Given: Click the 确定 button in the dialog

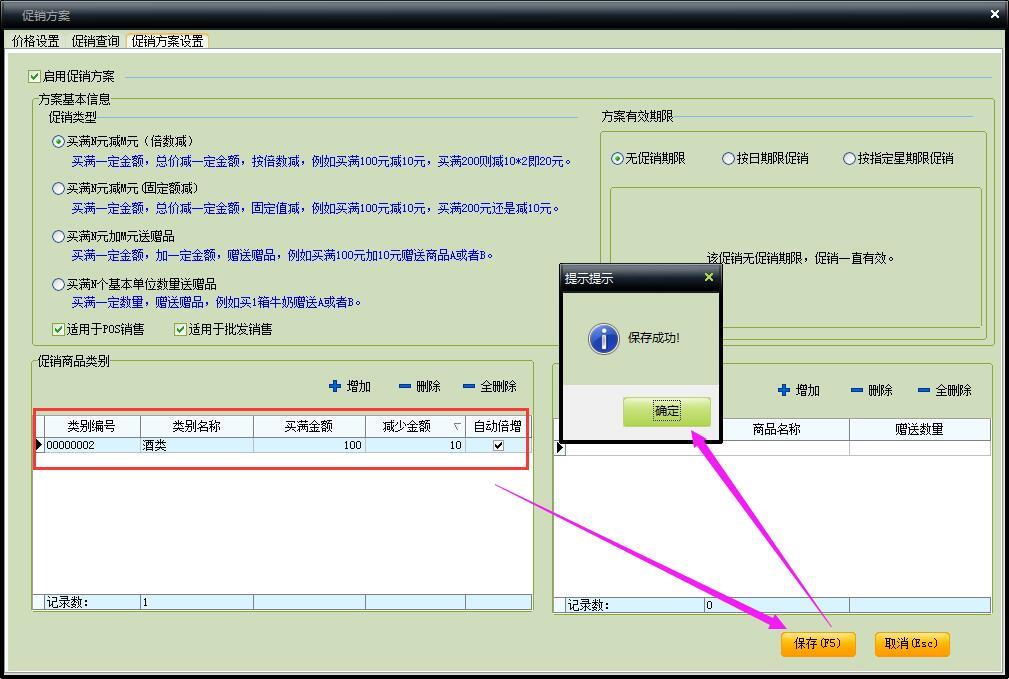Looking at the screenshot, I should 667,411.
